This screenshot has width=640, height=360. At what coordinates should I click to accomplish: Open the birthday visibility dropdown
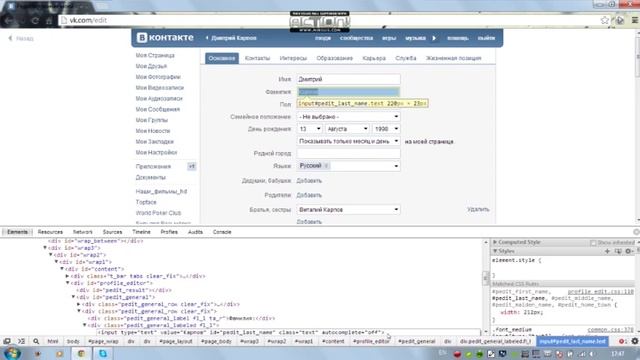(348, 141)
